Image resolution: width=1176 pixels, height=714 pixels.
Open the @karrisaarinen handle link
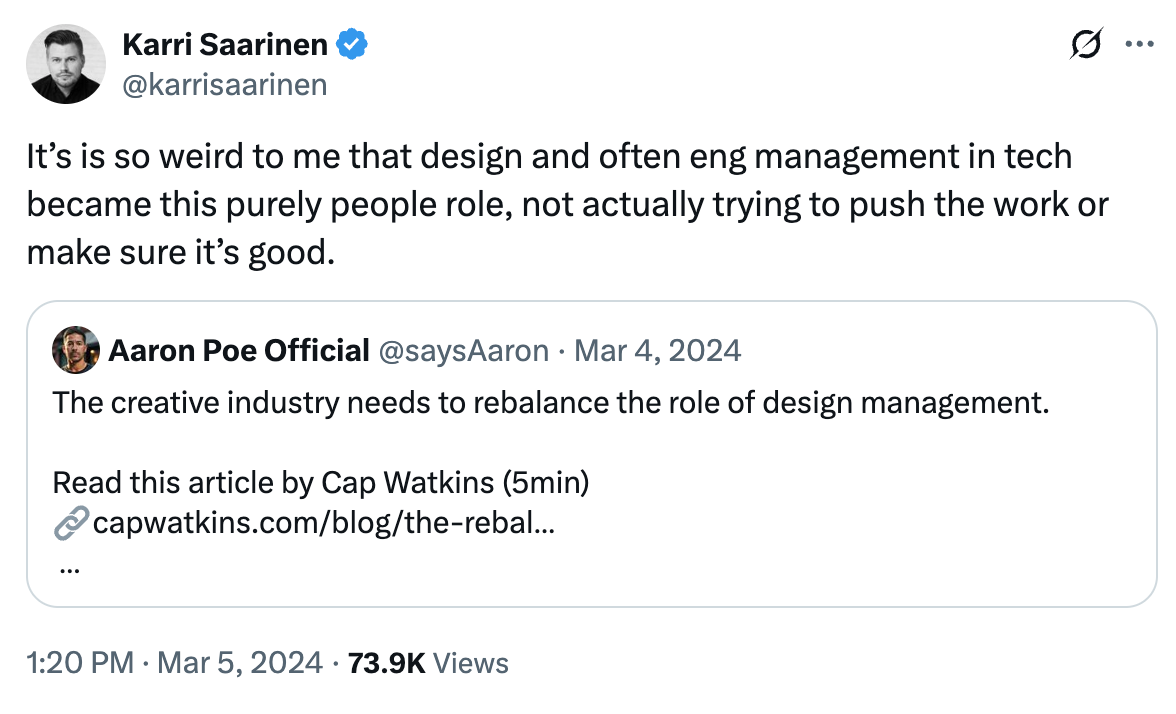224,85
